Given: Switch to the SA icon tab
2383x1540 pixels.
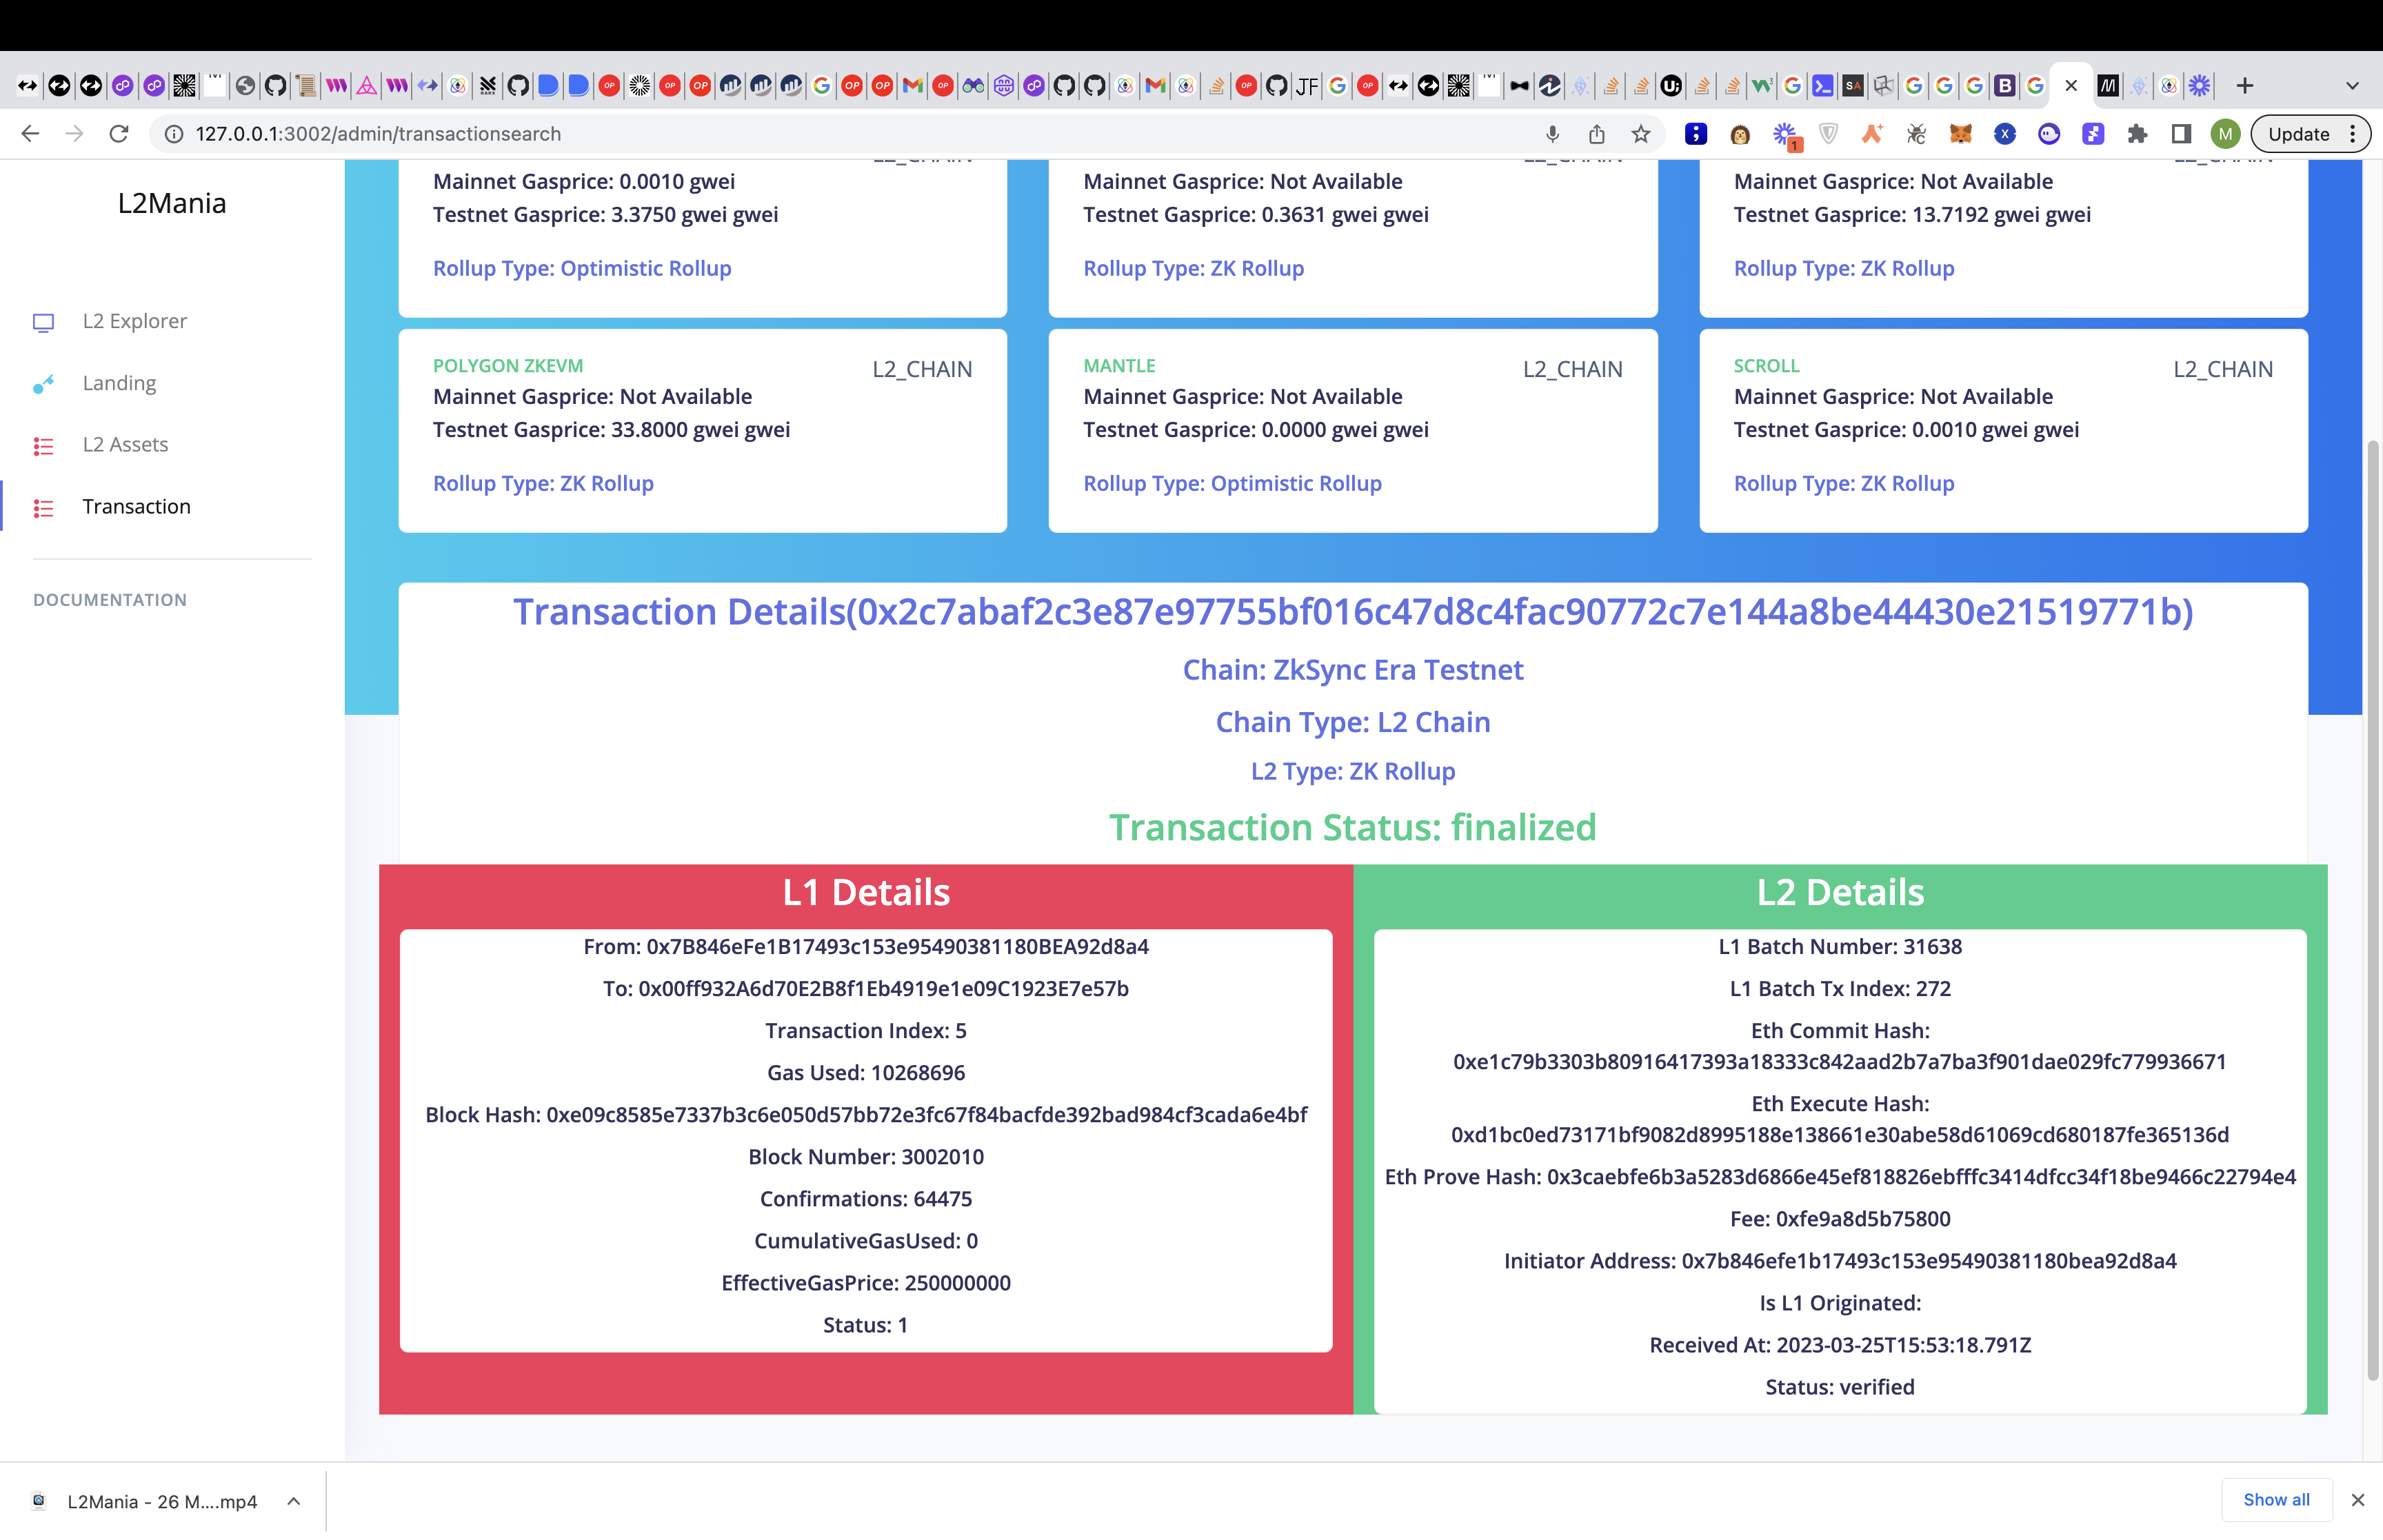Looking at the screenshot, I should [1853, 86].
